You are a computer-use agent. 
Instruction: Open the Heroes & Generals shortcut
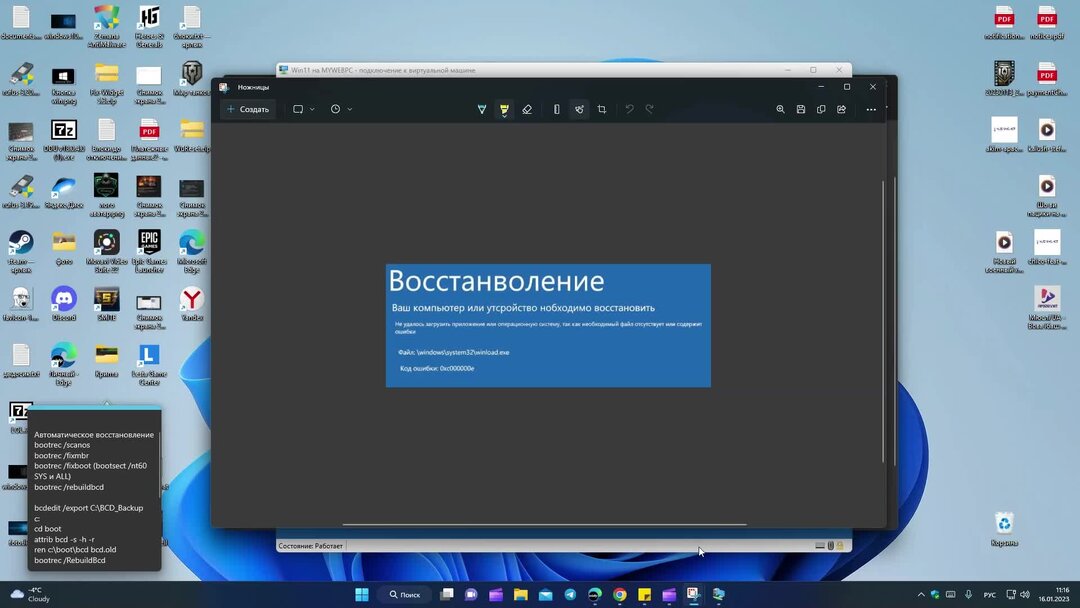tap(149, 26)
